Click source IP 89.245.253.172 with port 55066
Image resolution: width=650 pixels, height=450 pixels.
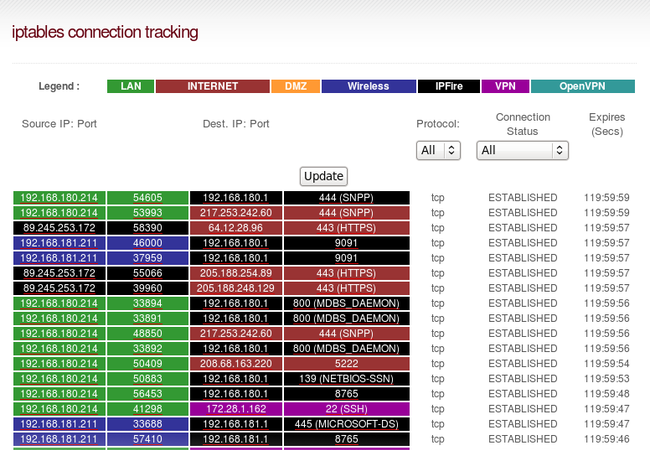click(x=59, y=273)
